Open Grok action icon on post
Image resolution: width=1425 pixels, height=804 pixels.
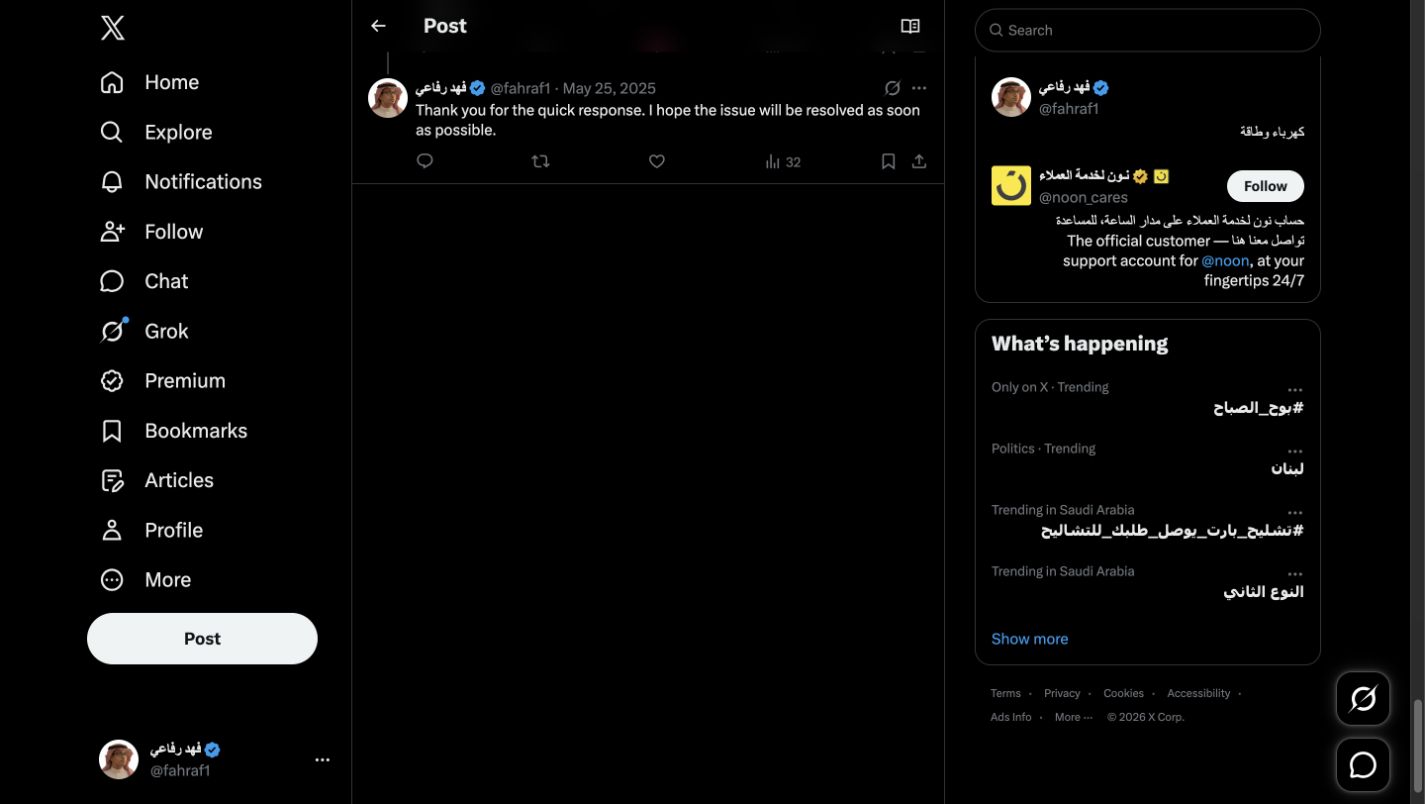tap(893, 88)
